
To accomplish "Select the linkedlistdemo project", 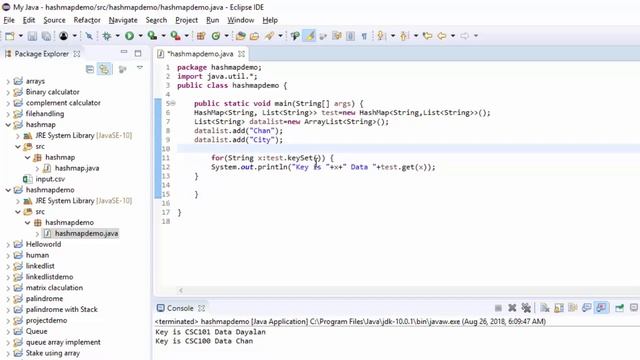I will tap(49, 277).
